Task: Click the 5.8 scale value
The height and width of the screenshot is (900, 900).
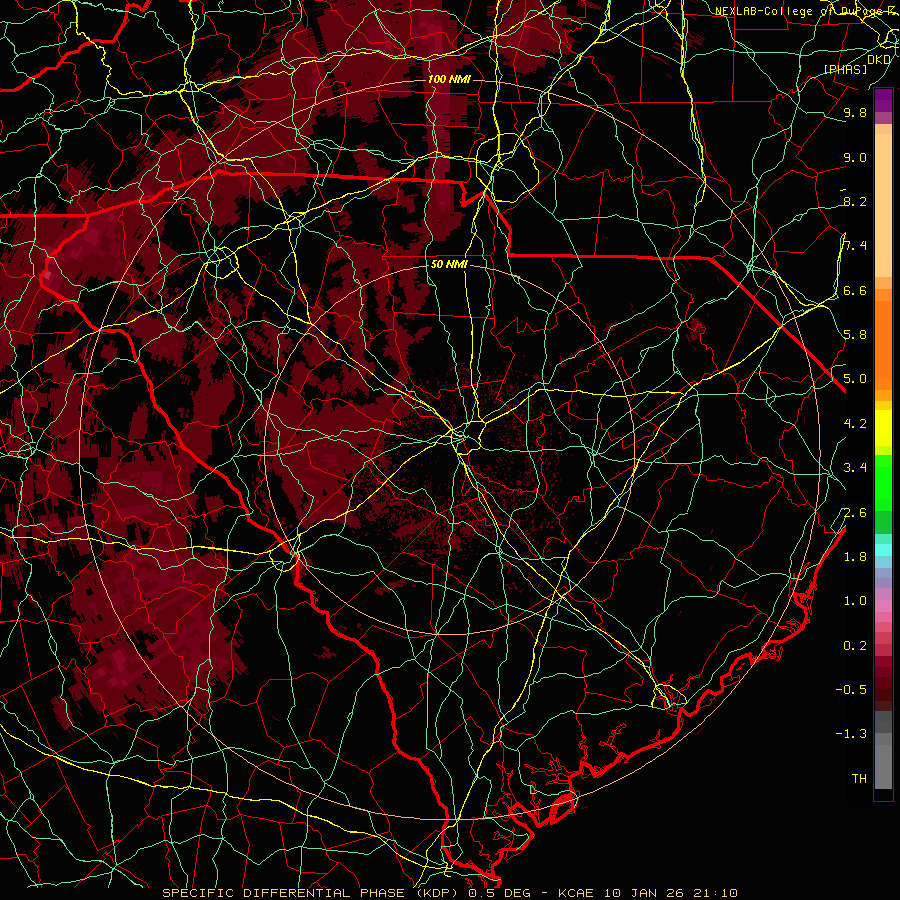Action: tap(855, 335)
